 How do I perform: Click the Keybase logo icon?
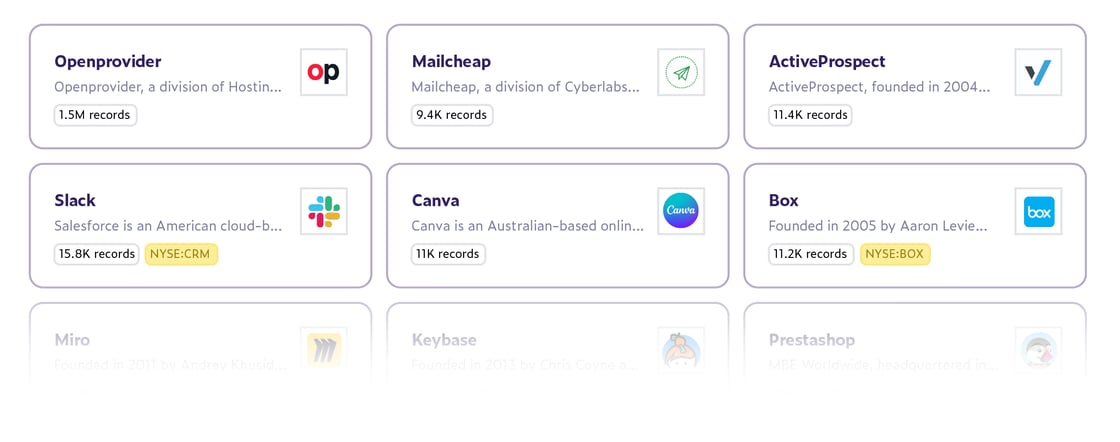click(x=681, y=349)
